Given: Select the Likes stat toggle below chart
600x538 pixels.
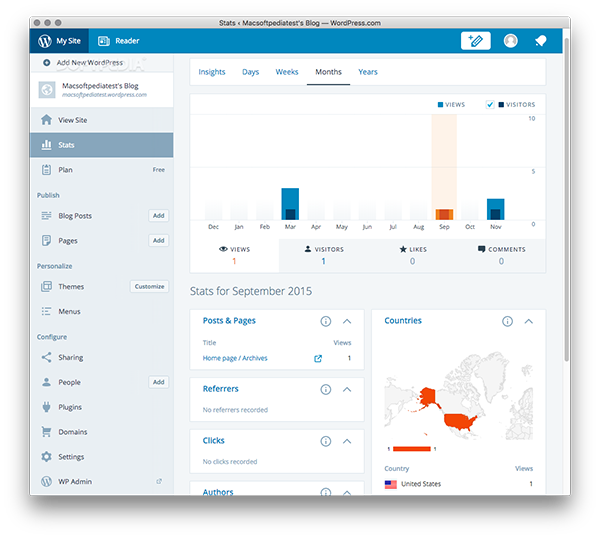Looking at the screenshot, I should pos(412,255).
